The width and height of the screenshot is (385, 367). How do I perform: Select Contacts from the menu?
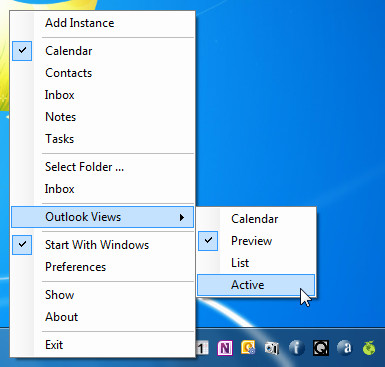click(x=102, y=73)
